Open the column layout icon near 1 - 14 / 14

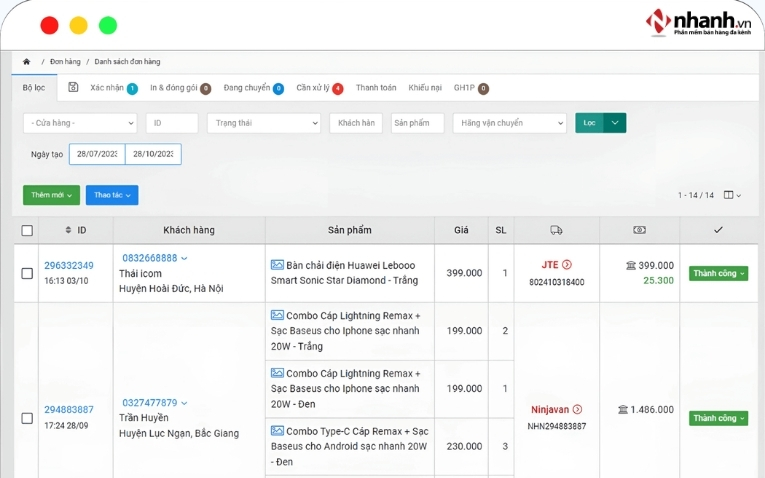click(x=730, y=195)
